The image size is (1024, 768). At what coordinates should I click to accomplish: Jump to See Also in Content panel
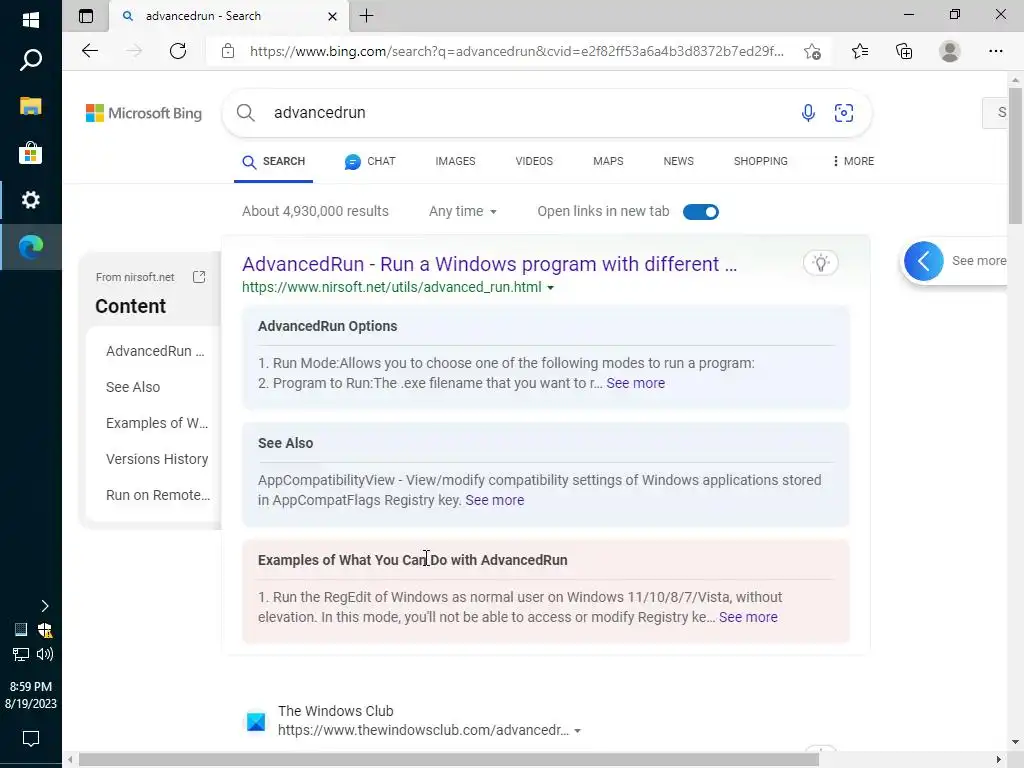click(133, 387)
